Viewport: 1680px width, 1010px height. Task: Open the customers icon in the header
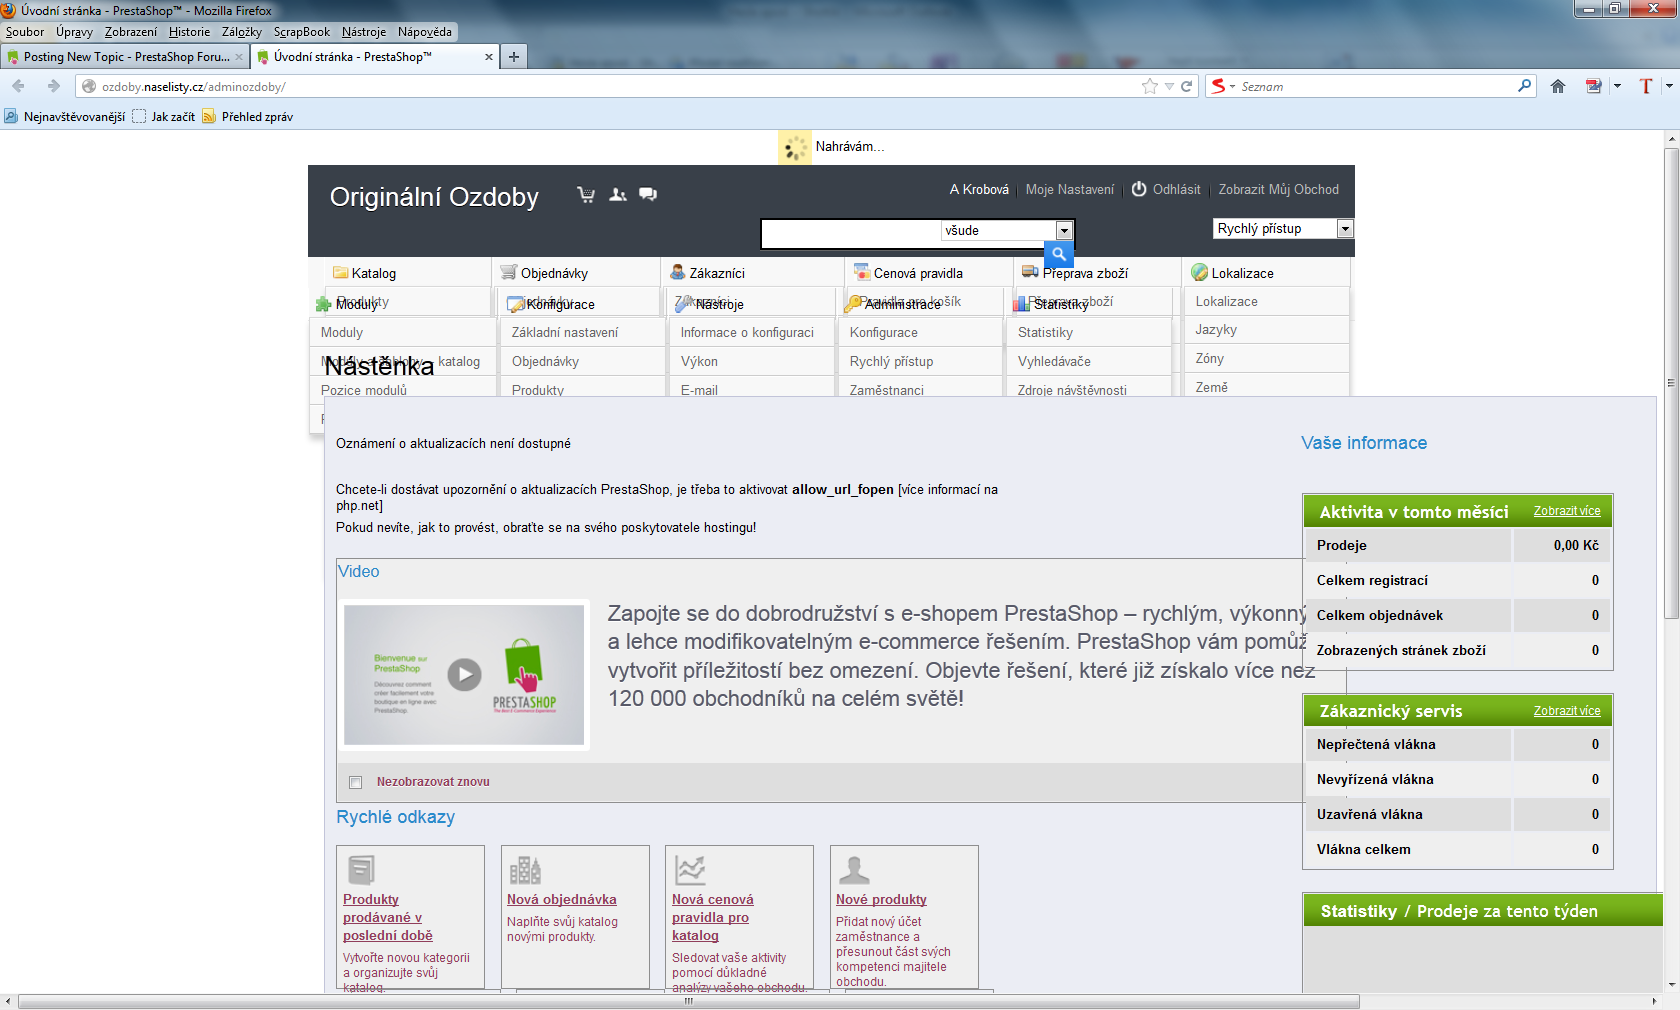[x=618, y=194]
